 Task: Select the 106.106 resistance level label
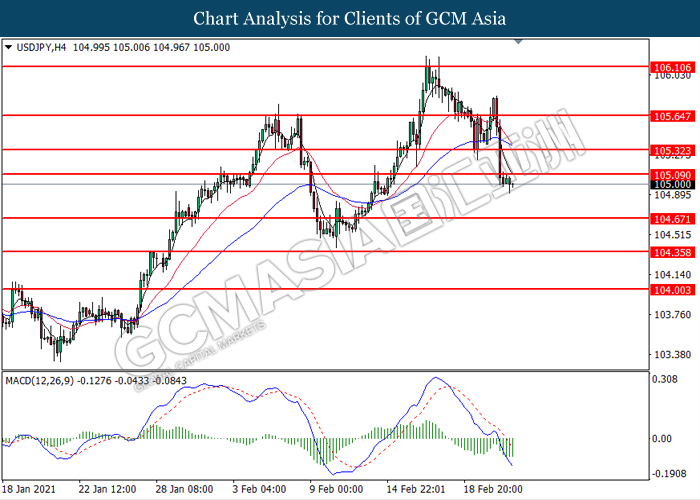(672, 67)
